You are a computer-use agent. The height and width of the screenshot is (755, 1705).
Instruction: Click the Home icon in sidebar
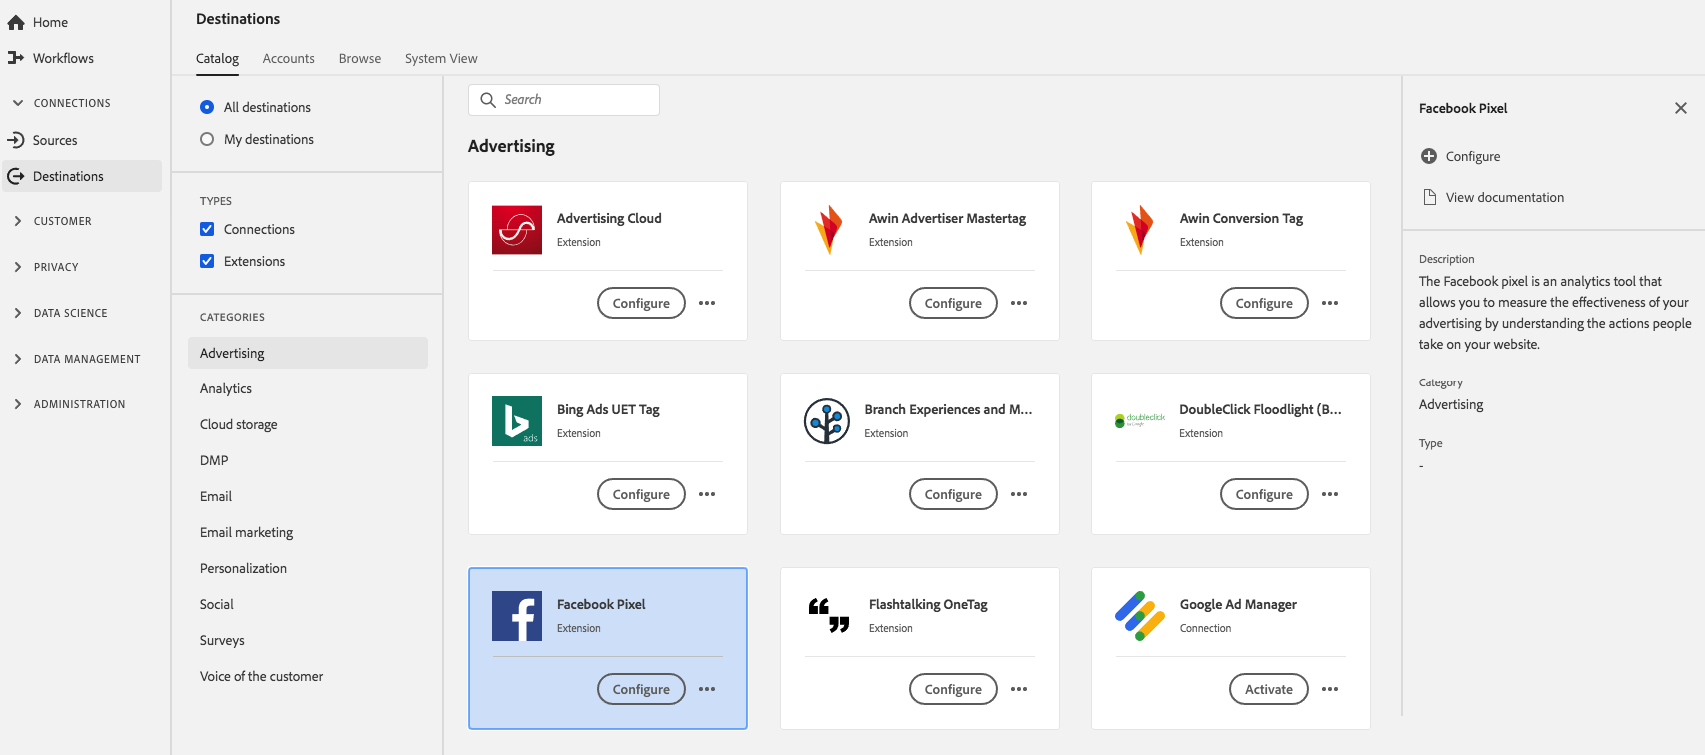click(x=16, y=22)
